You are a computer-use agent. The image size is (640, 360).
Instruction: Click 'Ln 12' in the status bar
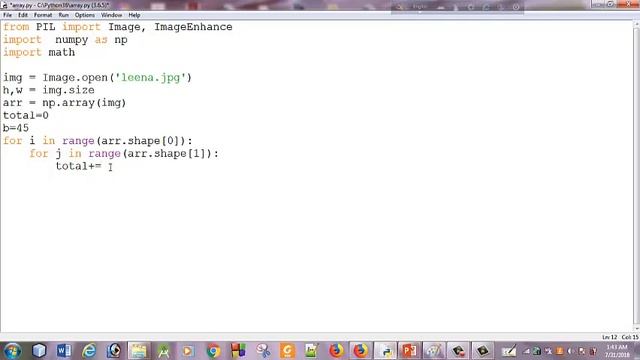pos(609,337)
